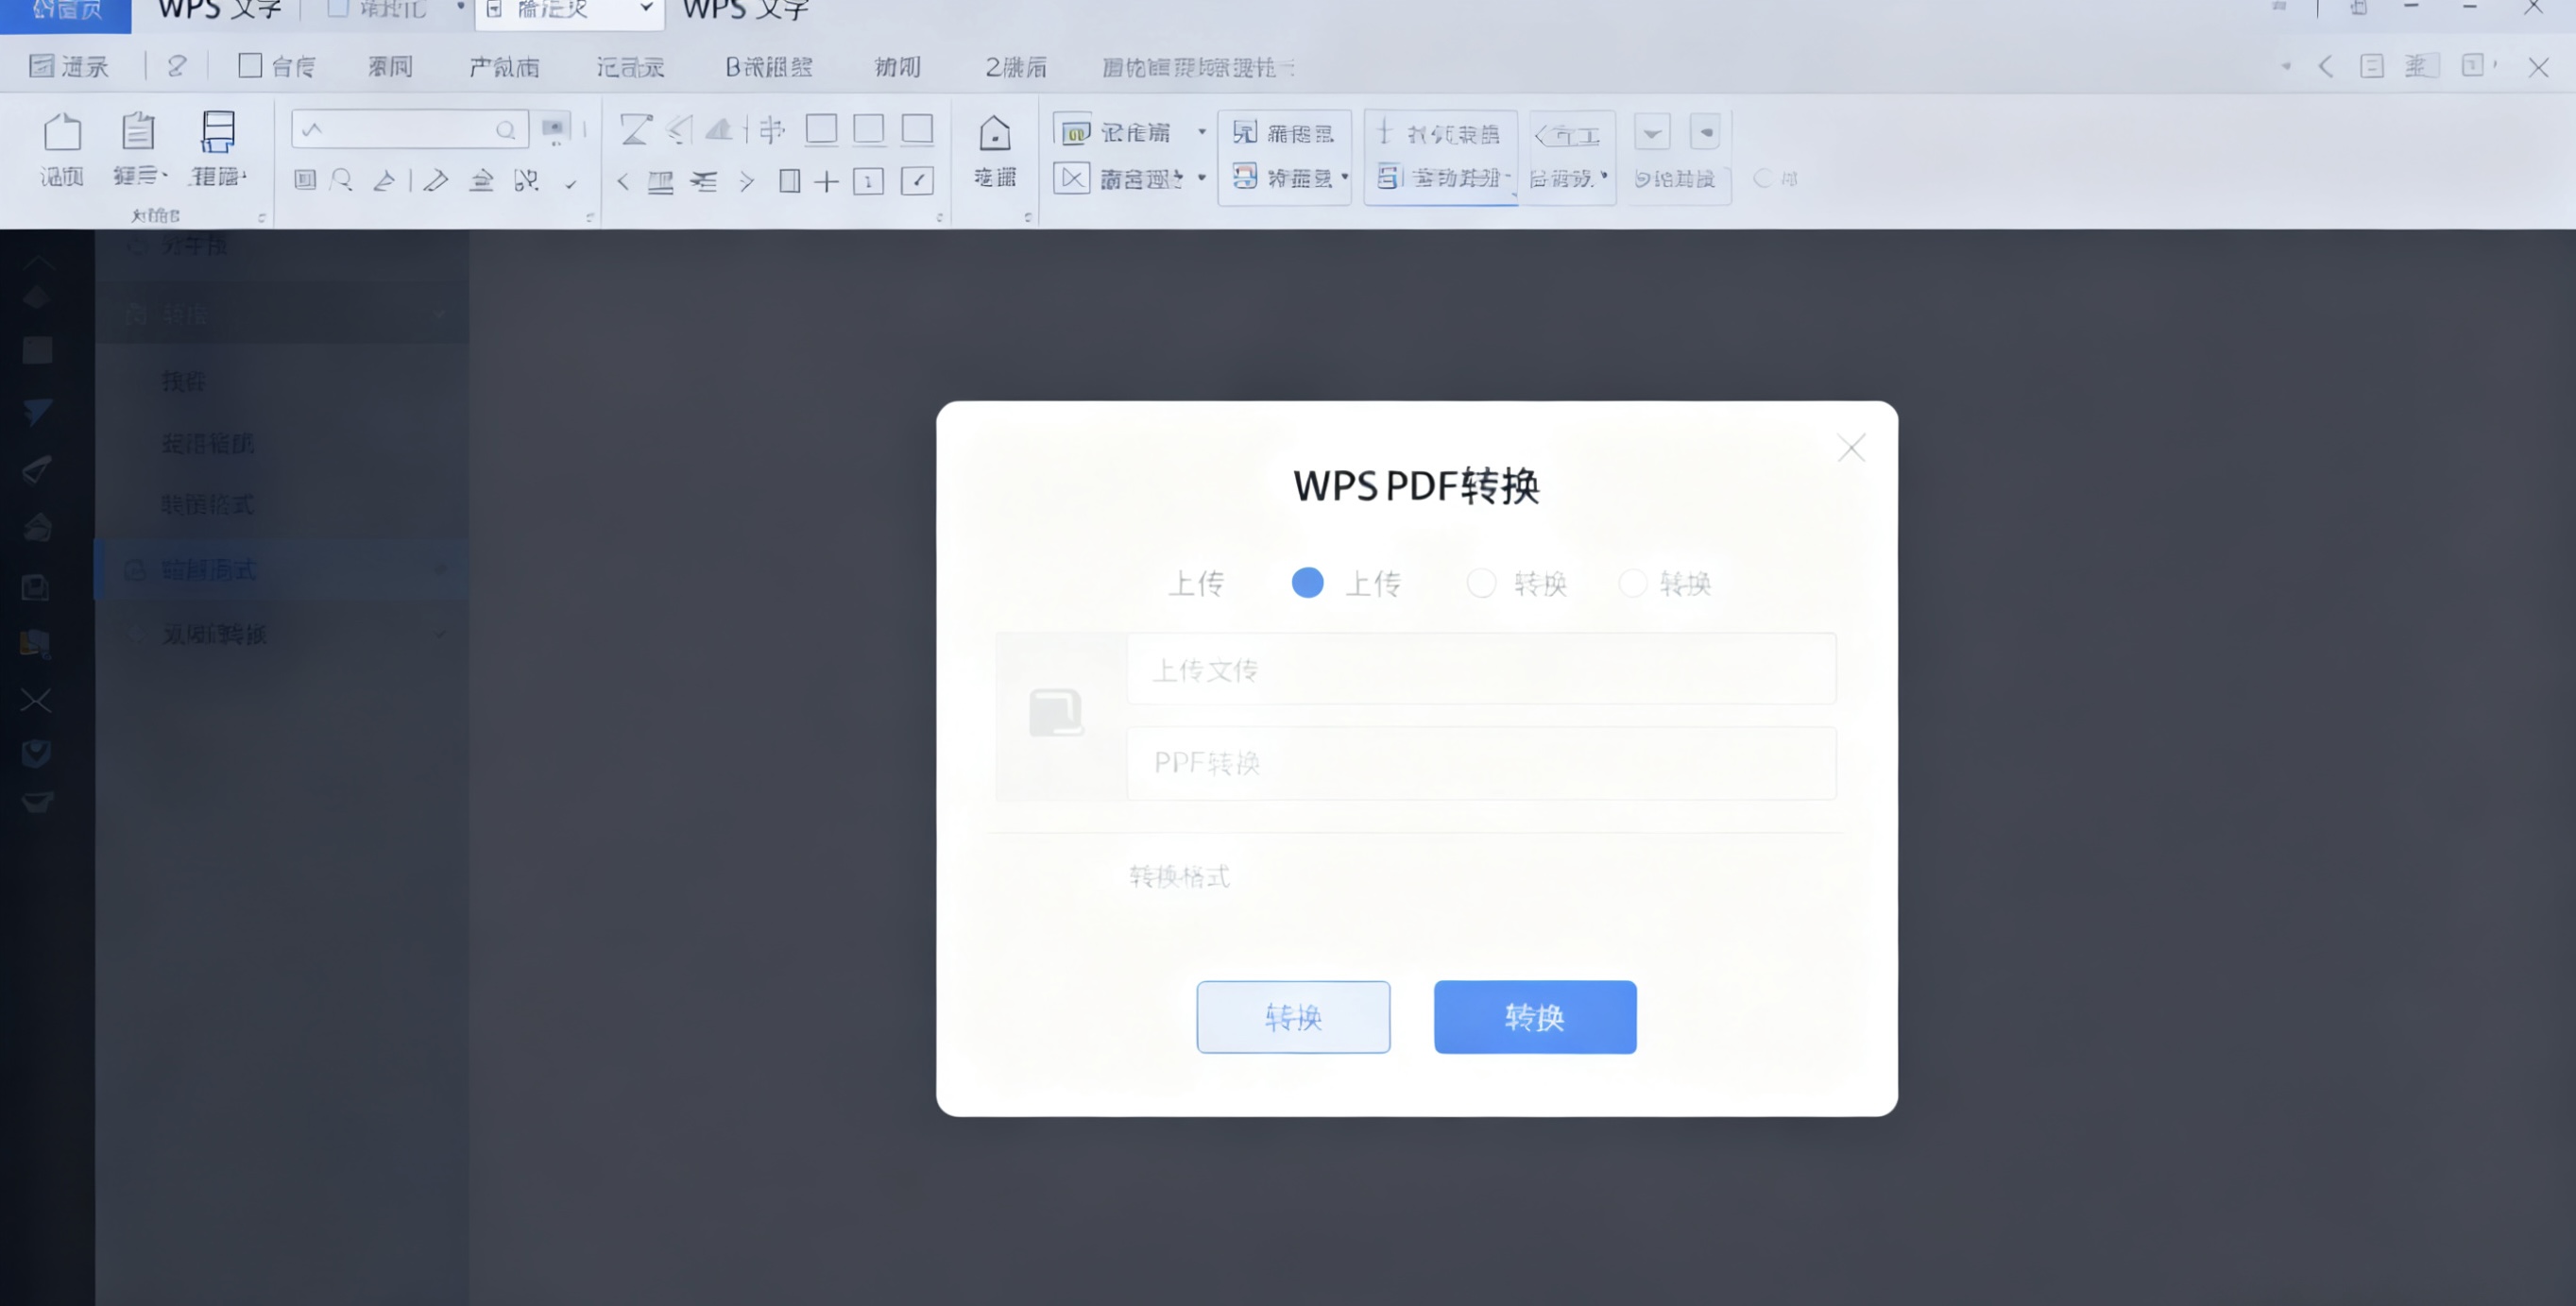
Task: Collapse the bottom sidebar entry using its chevron
Action: (440, 634)
